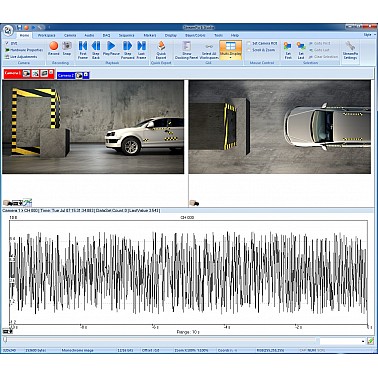The width and height of the screenshot is (378, 378).
Task: Click the second icon on Camera 1 tab
Action: pos(35,74)
